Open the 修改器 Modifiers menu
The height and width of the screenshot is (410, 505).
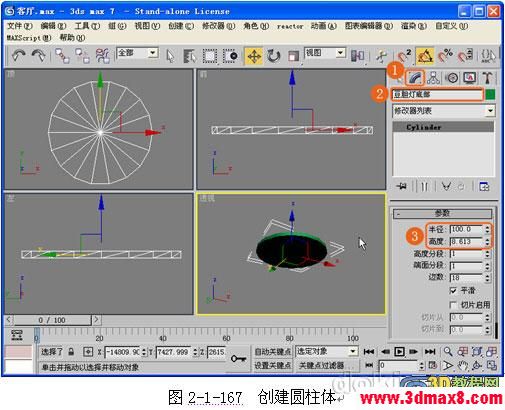pyautogui.click(x=218, y=26)
